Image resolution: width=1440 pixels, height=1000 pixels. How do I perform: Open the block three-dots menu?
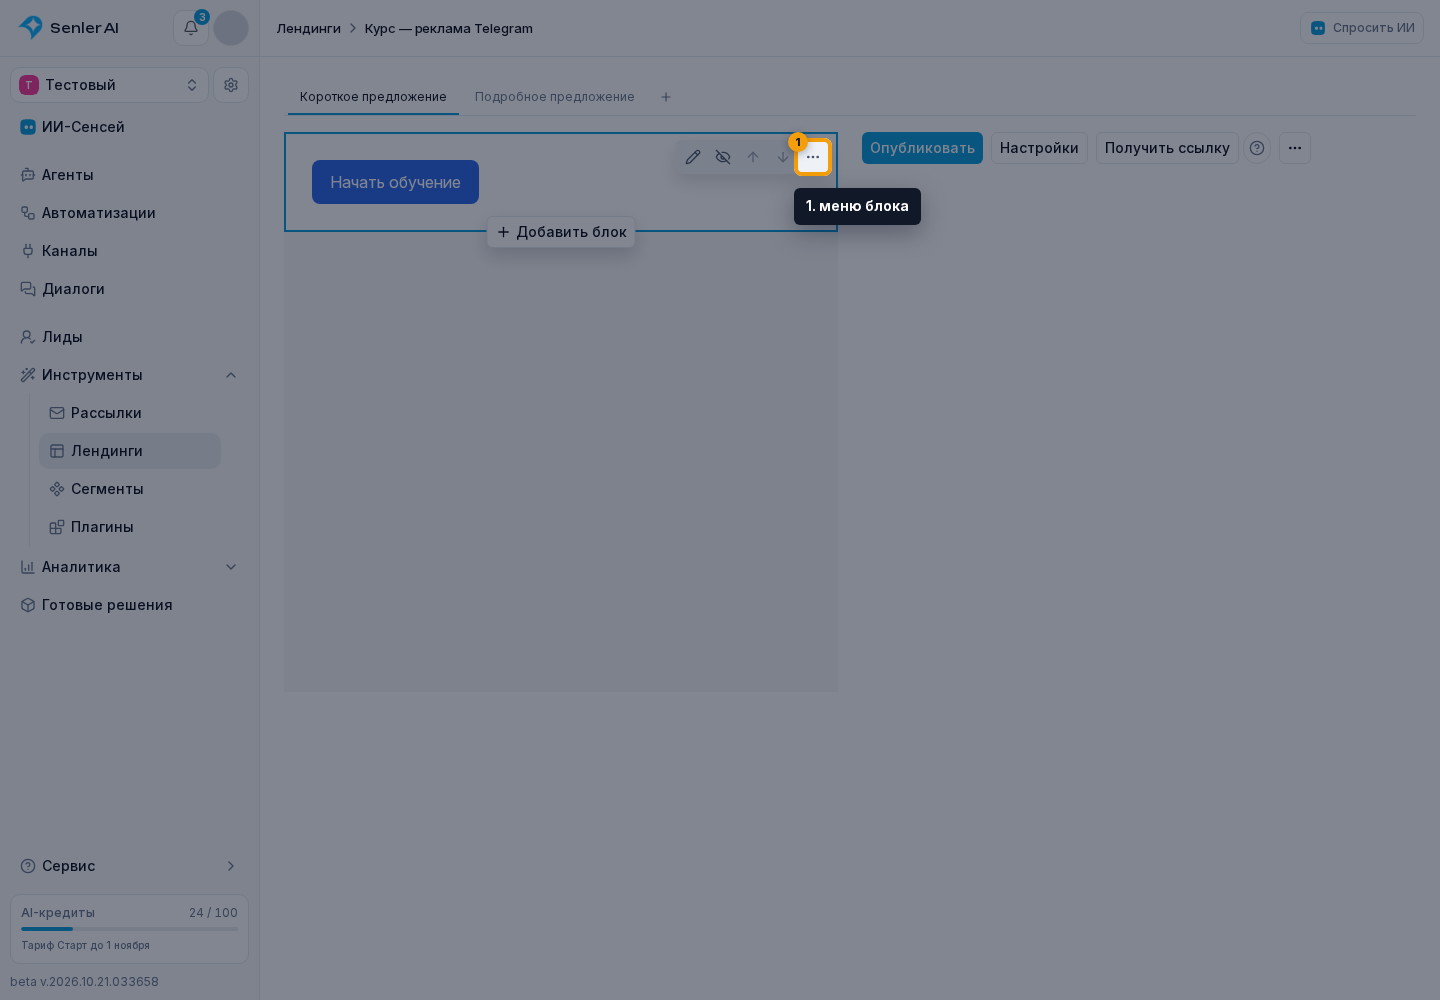(x=813, y=157)
